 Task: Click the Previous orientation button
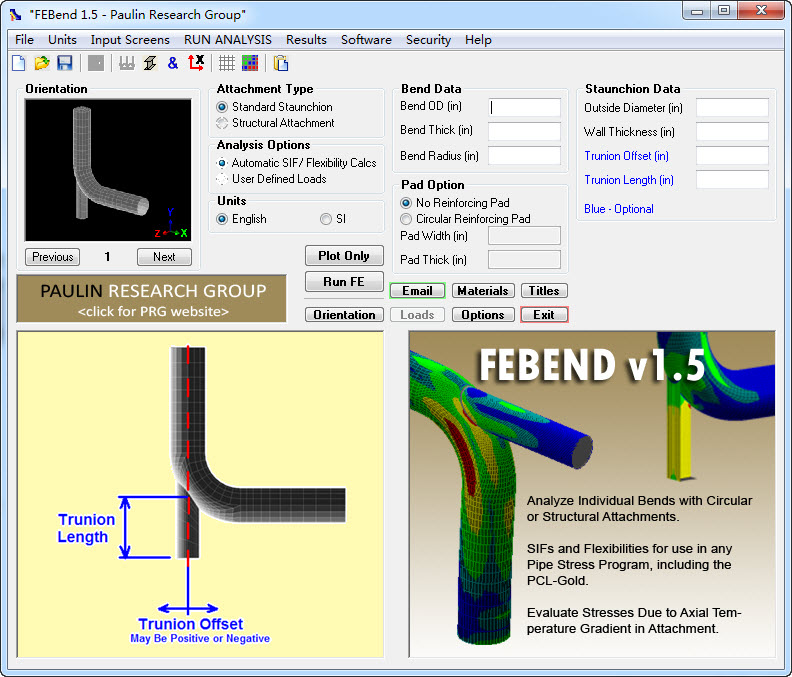pyautogui.click(x=53, y=257)
